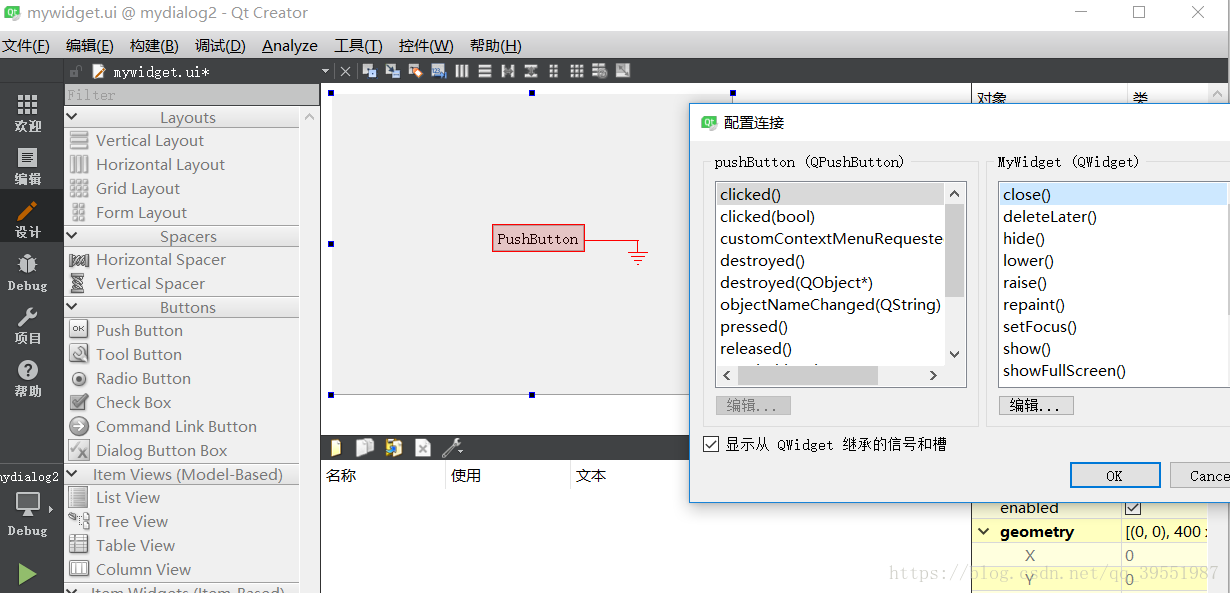Open the action editor wrench configure dropdown
Viewport: 1230px width, 593px height.
tap(453, 447)
